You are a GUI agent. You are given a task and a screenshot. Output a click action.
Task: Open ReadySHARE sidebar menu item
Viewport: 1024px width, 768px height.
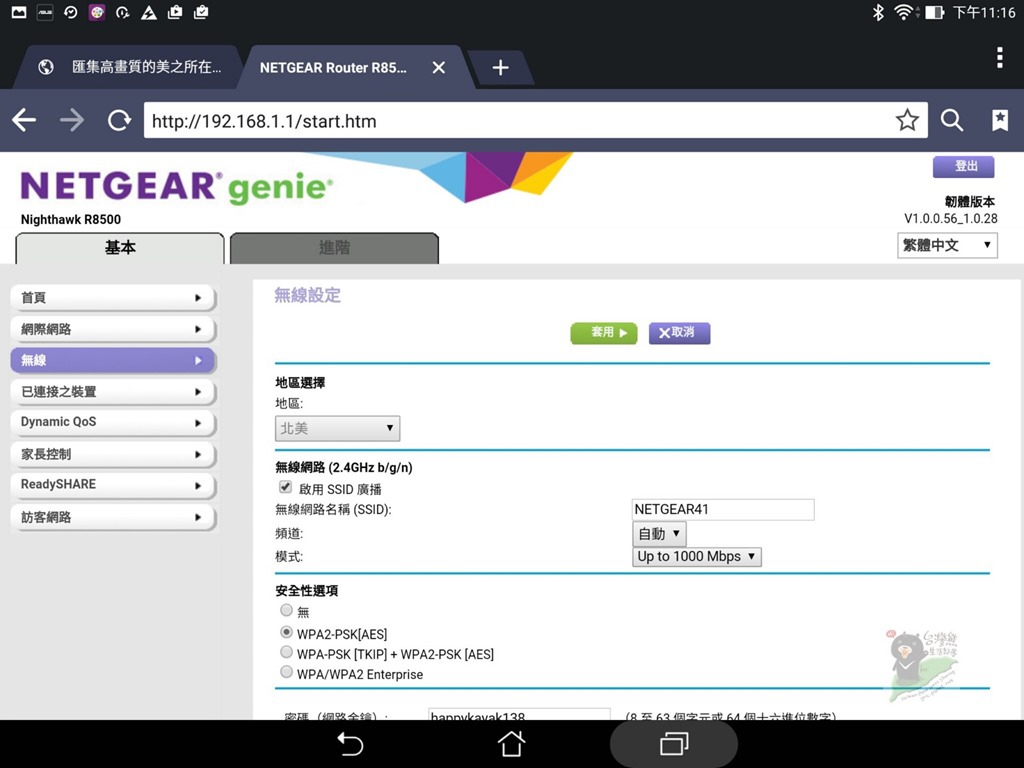(112, 485)
